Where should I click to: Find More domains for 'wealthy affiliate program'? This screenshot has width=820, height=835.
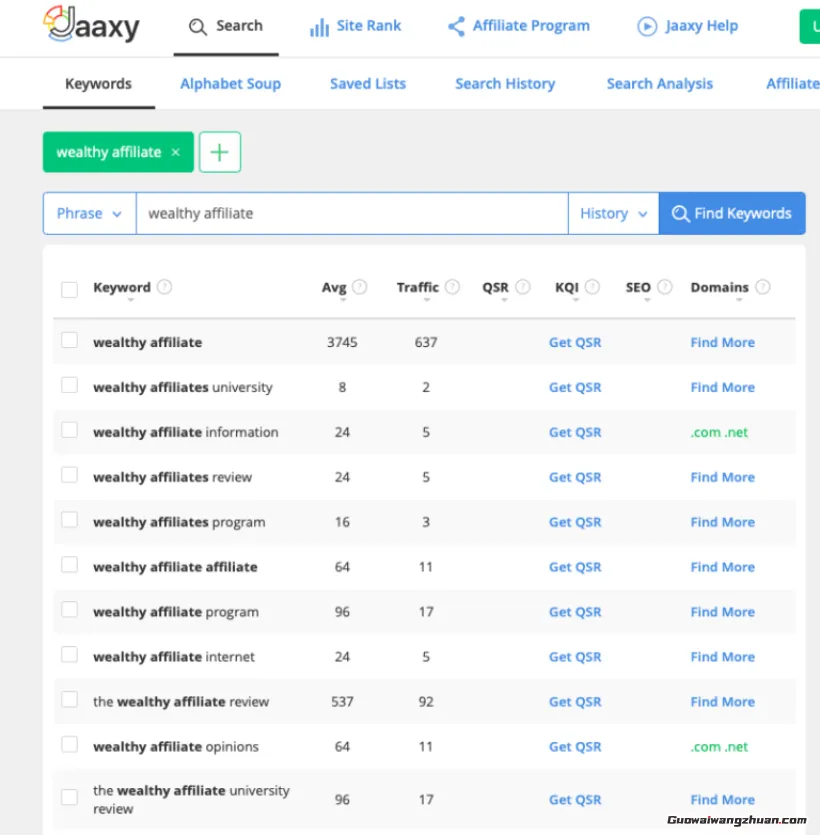723,612
